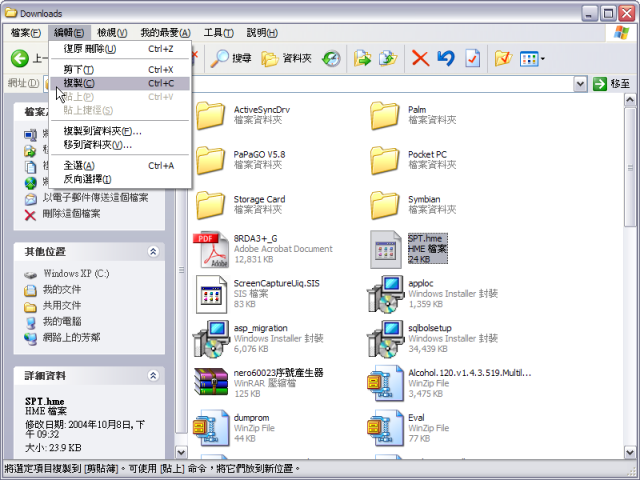Select the apploc installer icon
The image size is (640, 480).
pyautogui.click(x=385, y=294)
